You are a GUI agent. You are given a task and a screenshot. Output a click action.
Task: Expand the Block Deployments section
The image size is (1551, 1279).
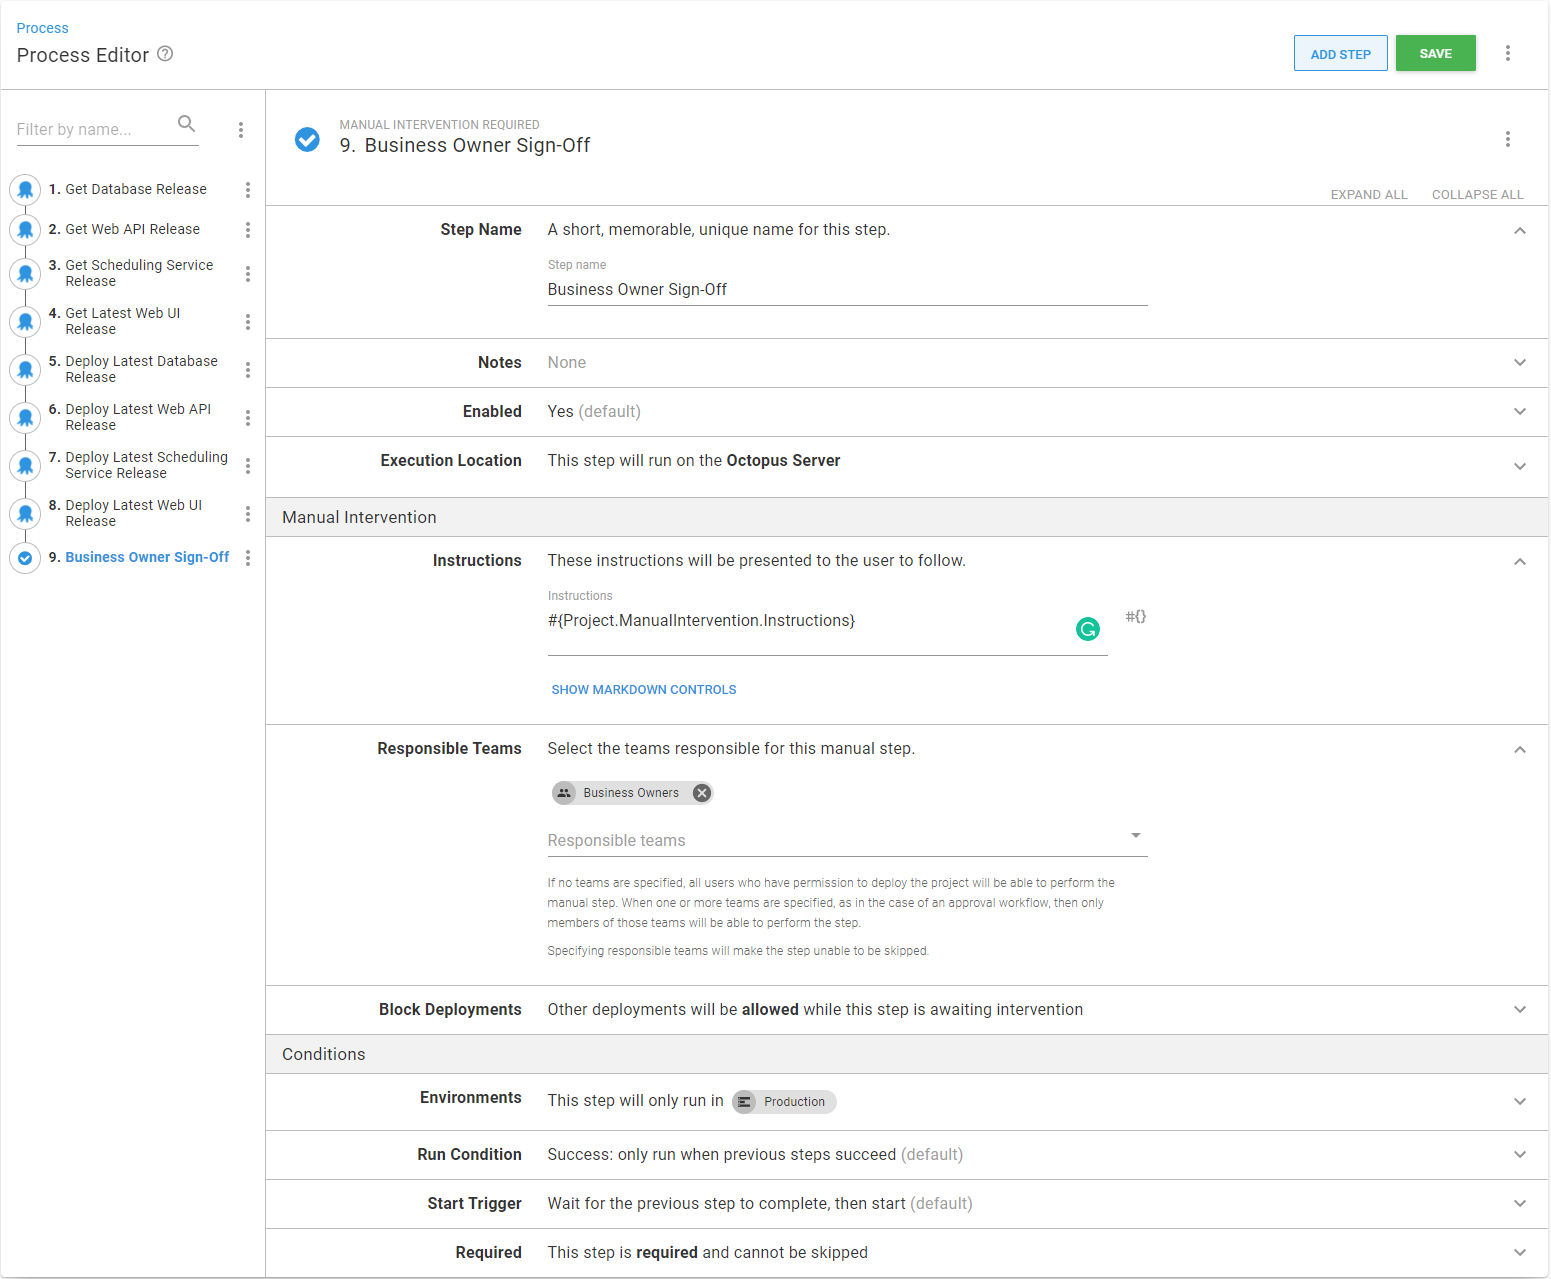(x=1519, y=1010)
